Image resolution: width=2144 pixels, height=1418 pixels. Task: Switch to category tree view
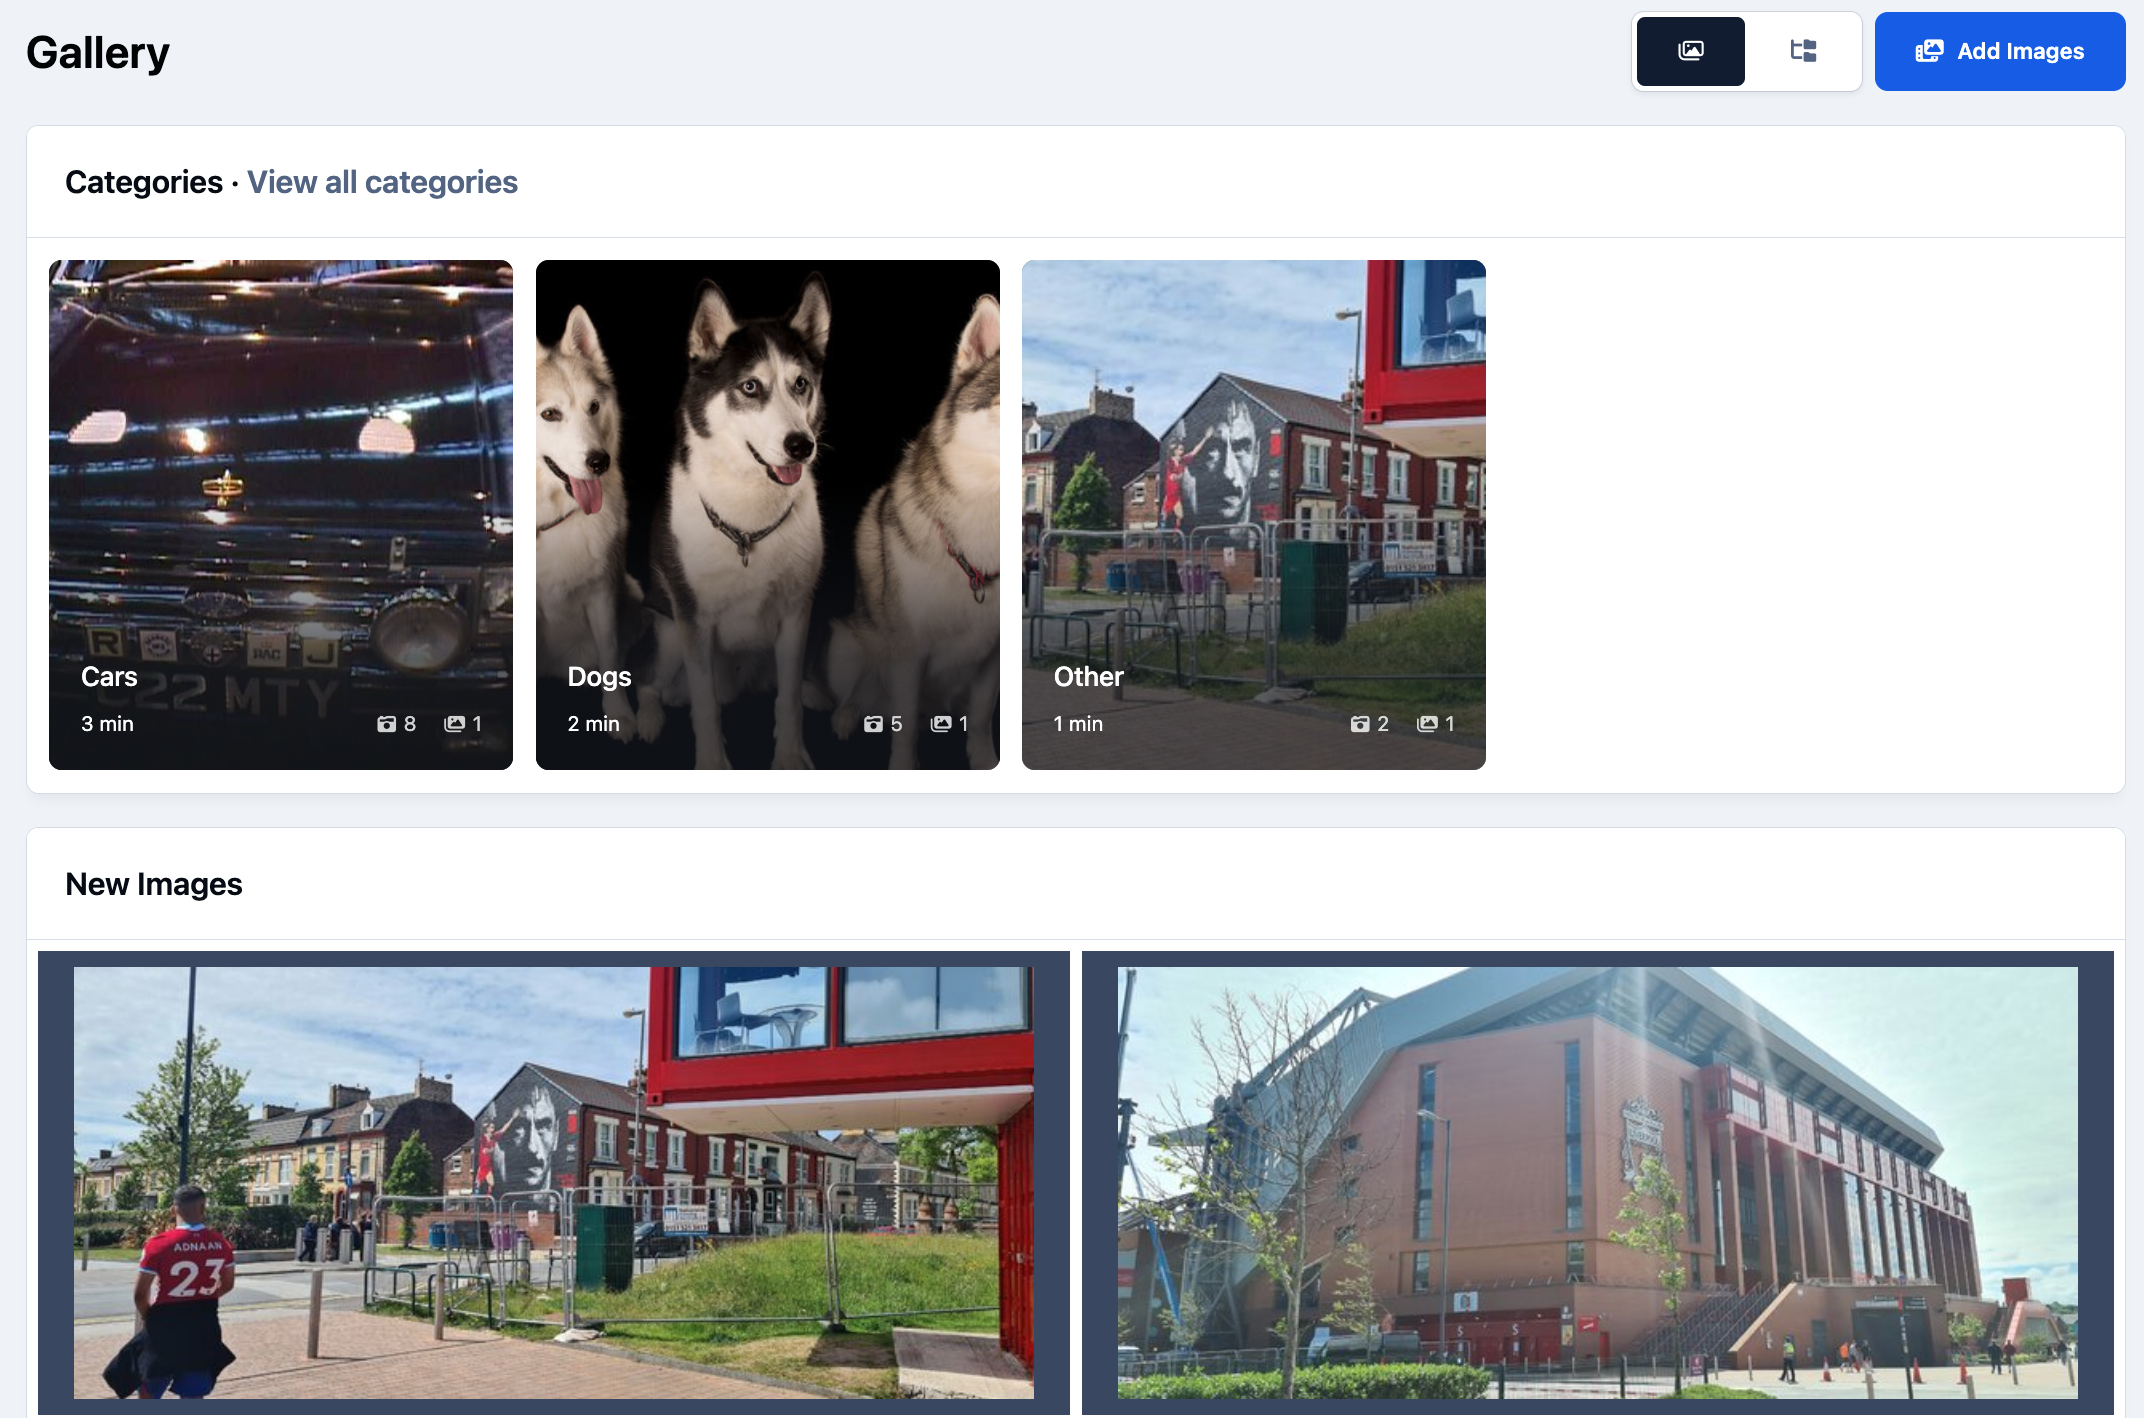point(1803,51)
